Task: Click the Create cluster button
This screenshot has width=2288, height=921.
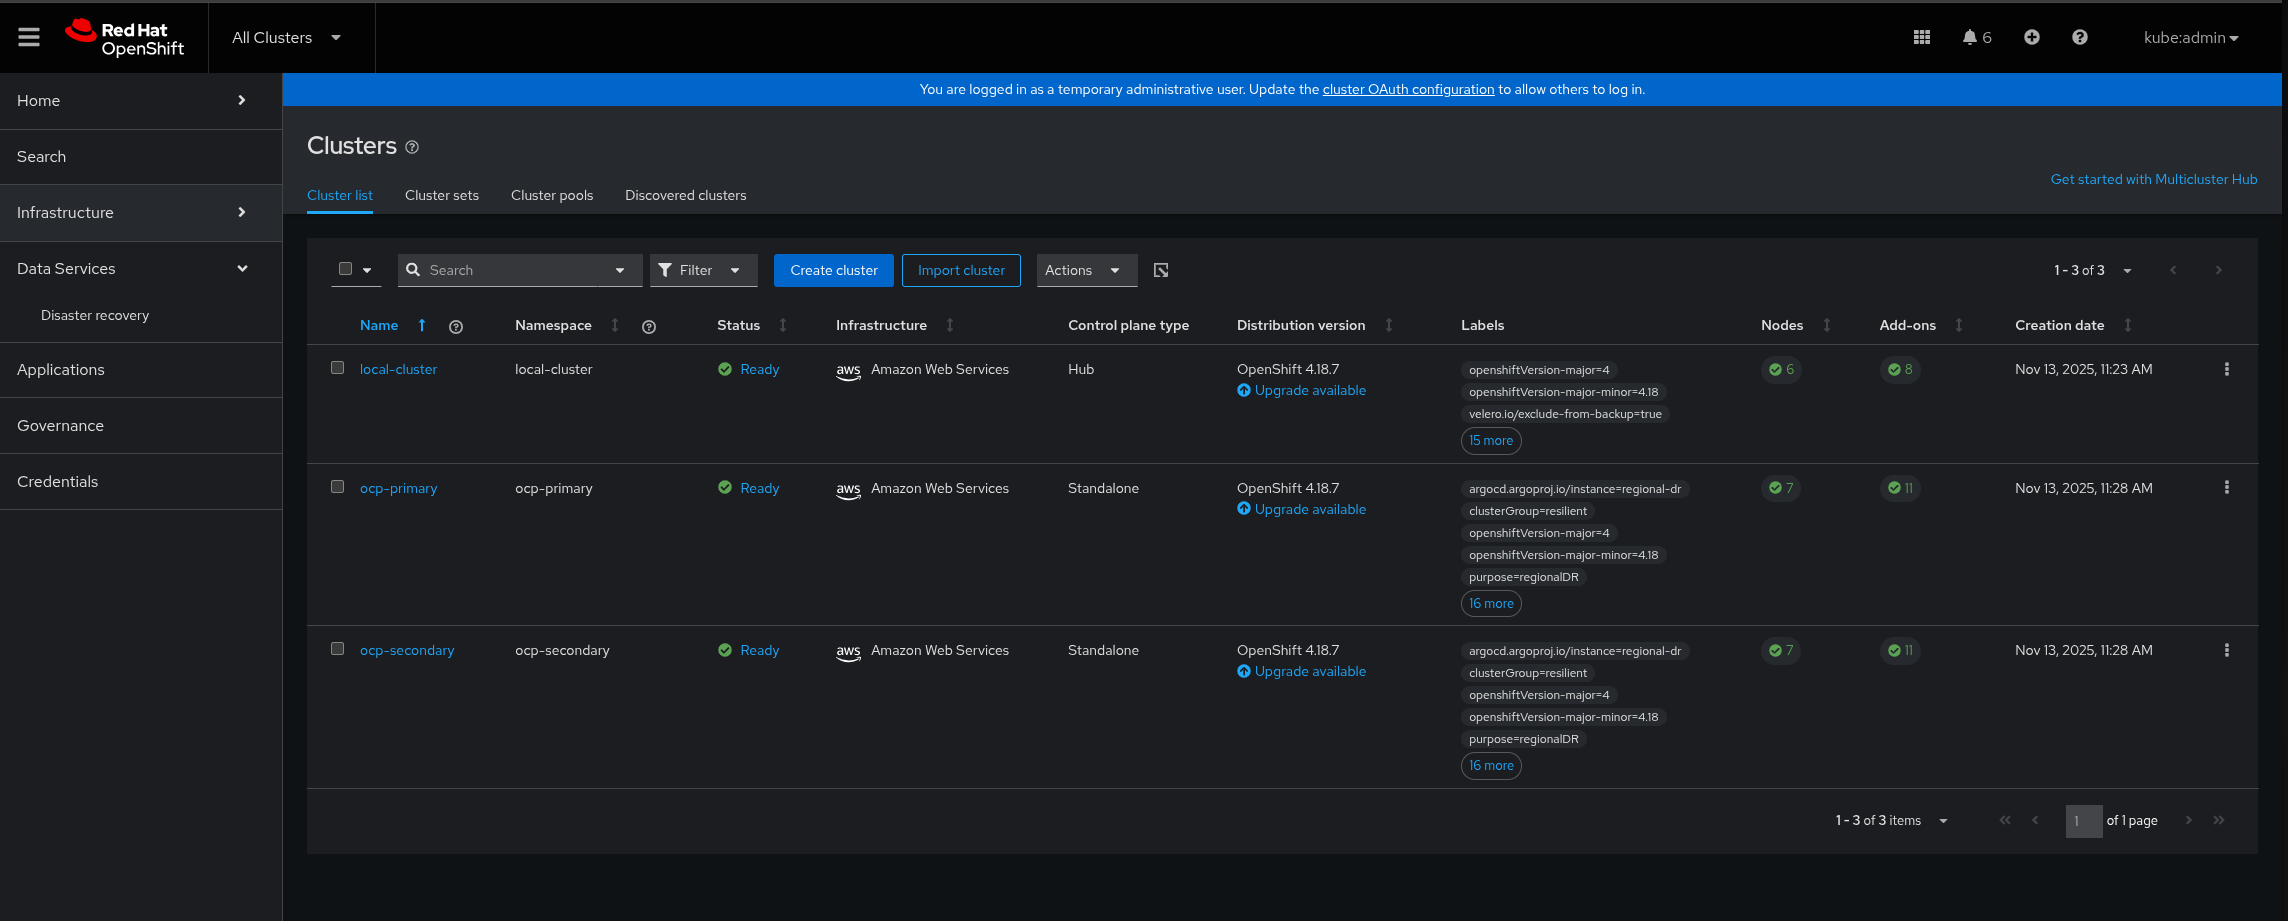Action: (x=833, y=270)
